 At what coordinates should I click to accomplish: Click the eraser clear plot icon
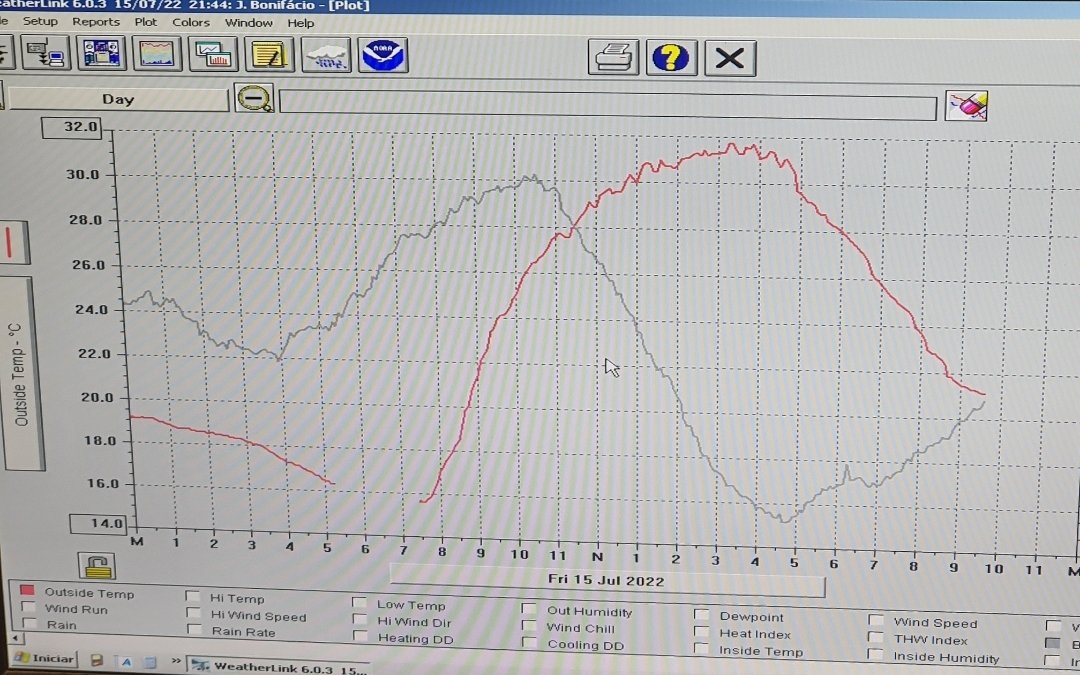(966, 106)
